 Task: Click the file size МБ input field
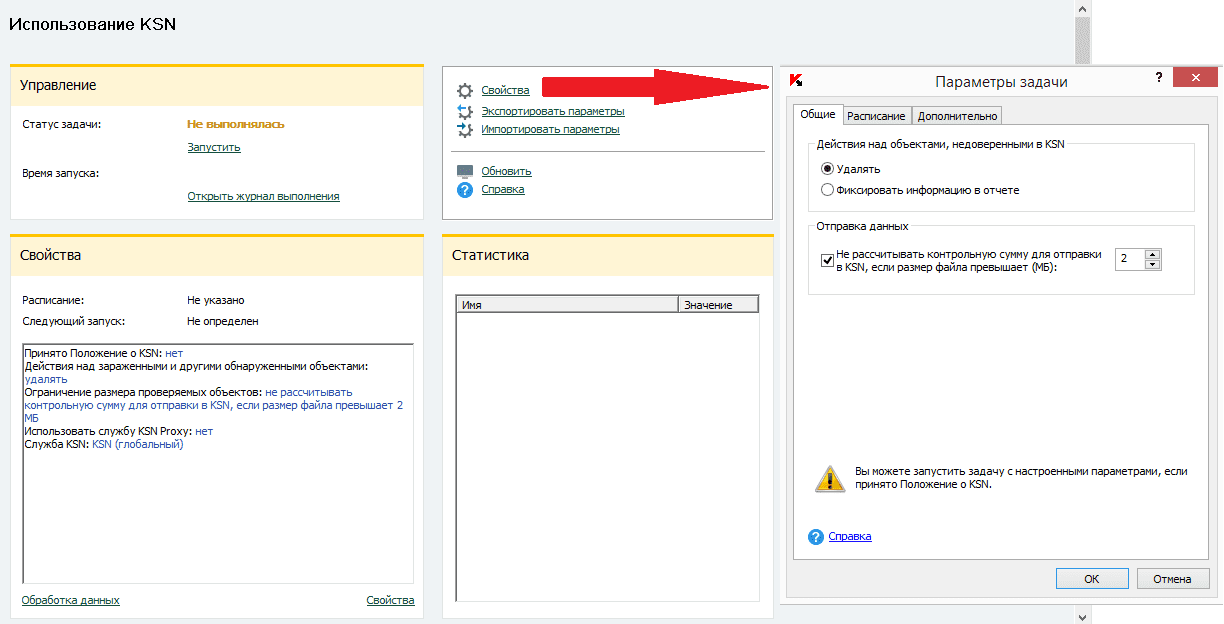coord(1130,259)
